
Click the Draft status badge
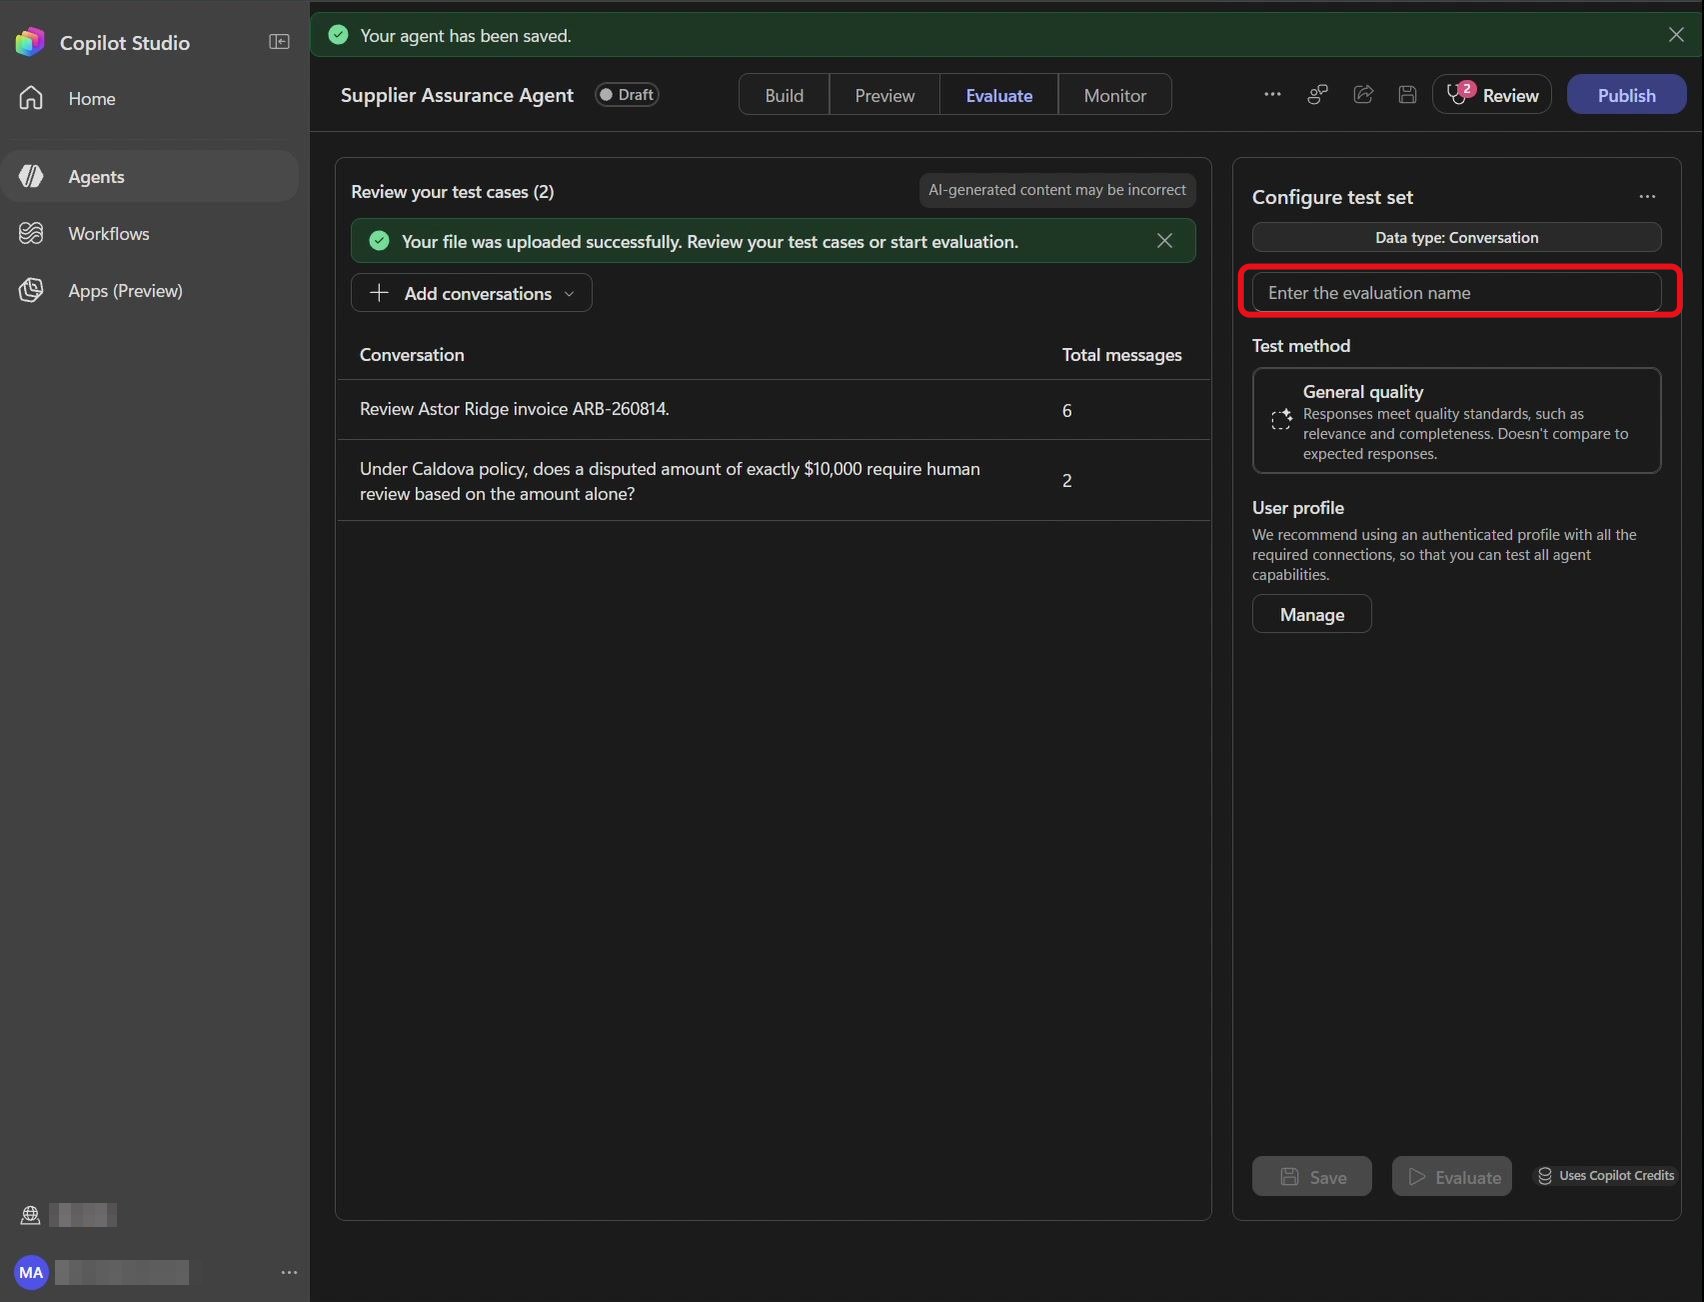click(627, 94)
